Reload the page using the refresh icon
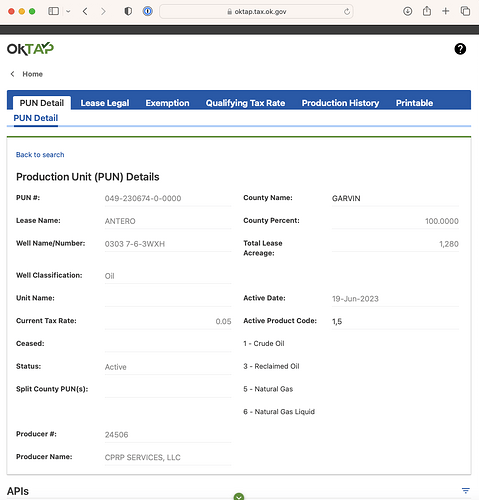479x500 pixels. (x=347, y=12)
